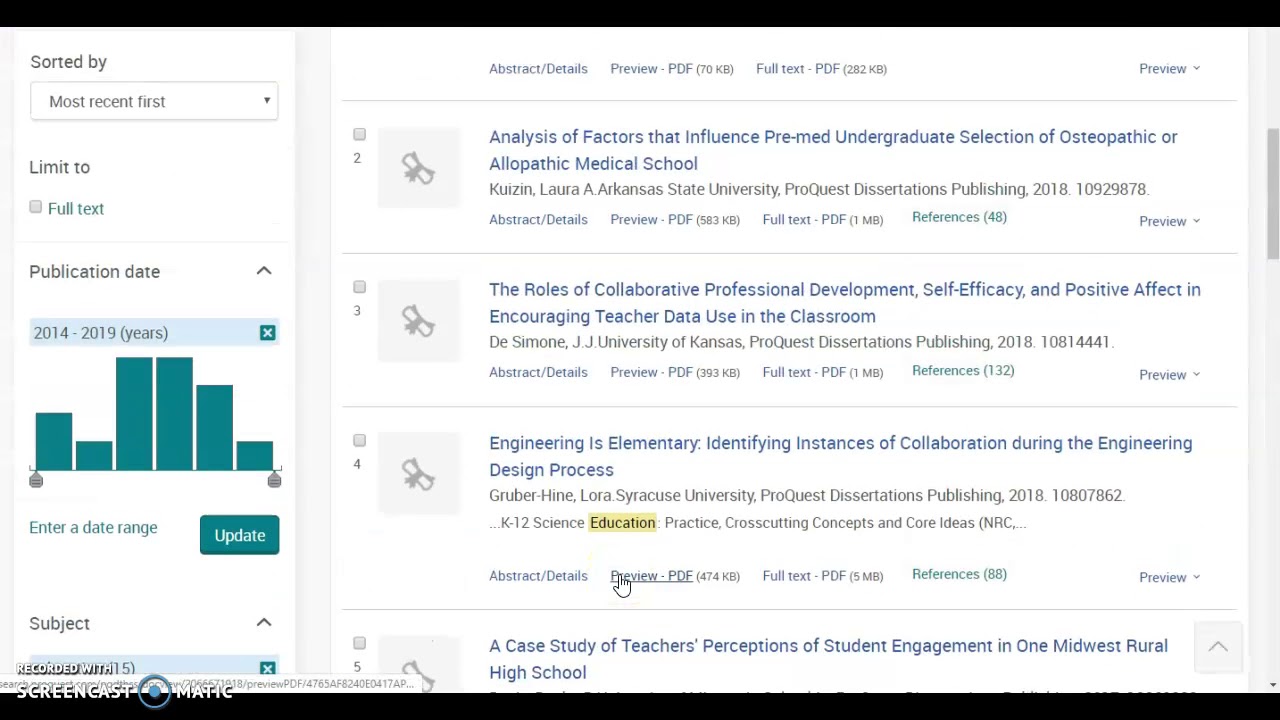Collapse the Subject section
Screen dimensions: 1280x720
264,623
